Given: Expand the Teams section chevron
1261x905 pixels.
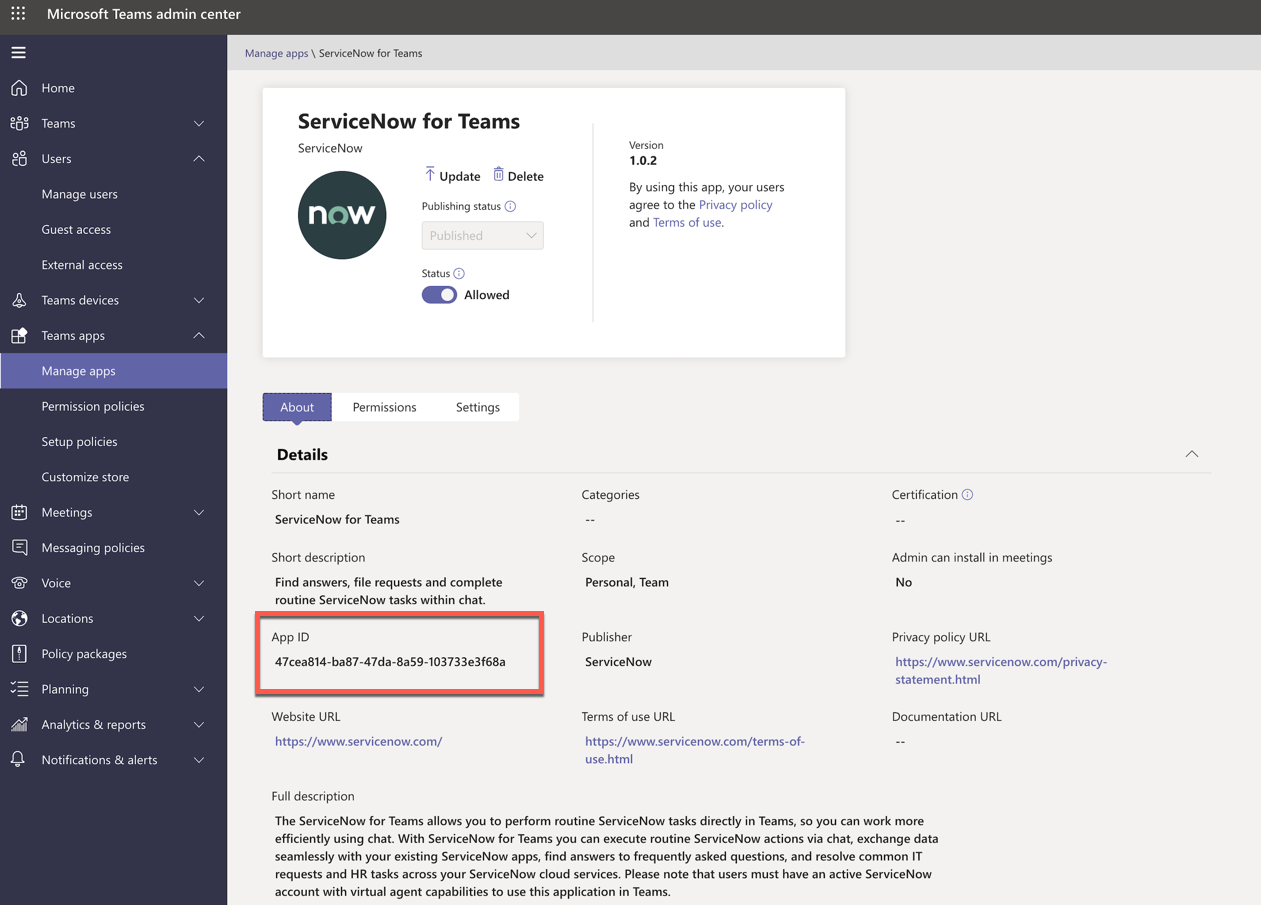Looking at the screenshot, I should (x=199, y=123).
